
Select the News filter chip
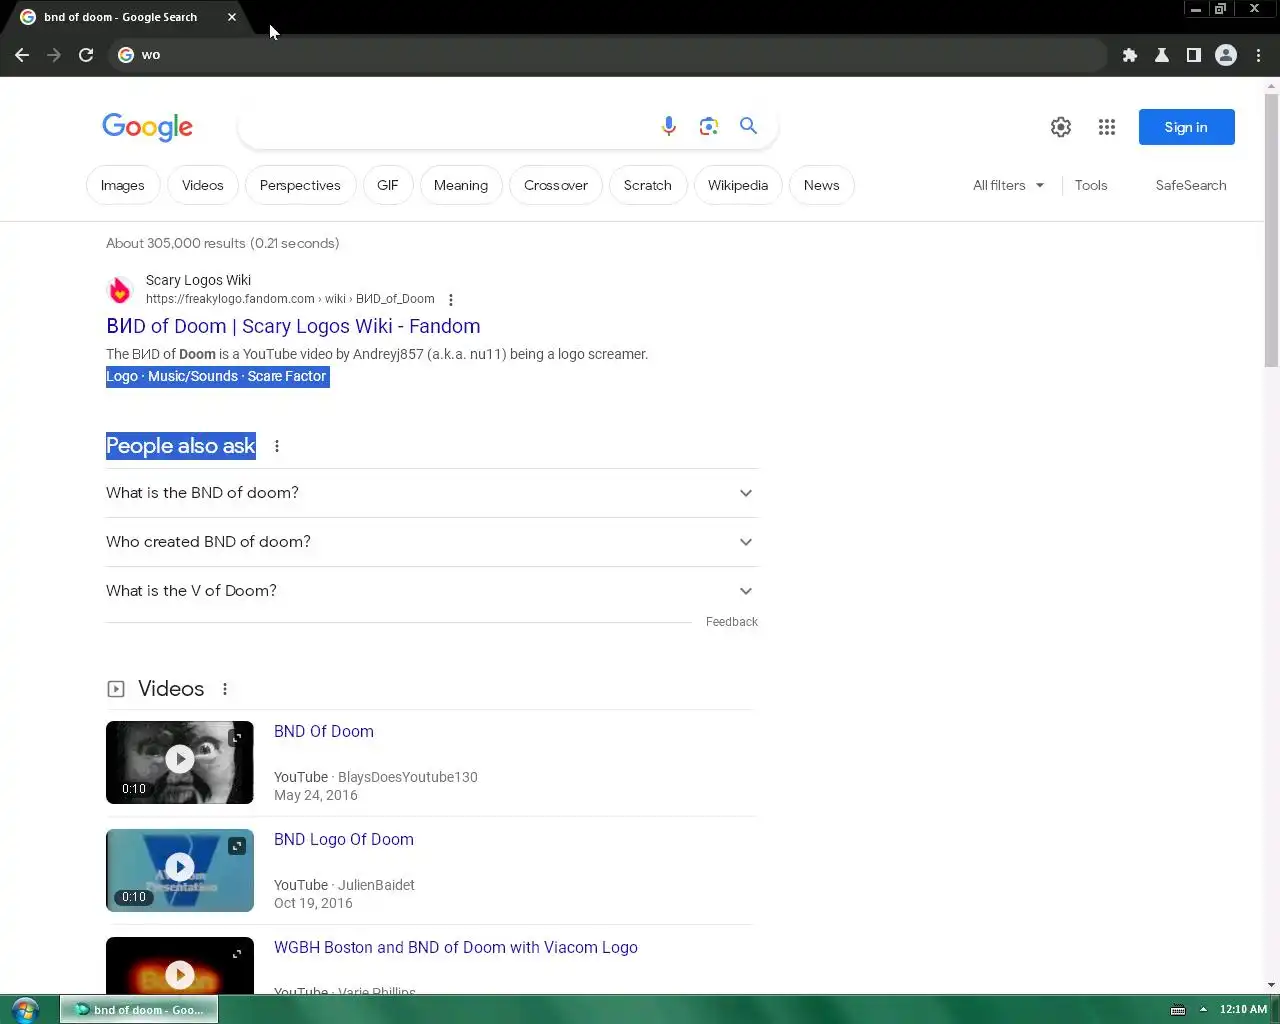pos(822,185)
